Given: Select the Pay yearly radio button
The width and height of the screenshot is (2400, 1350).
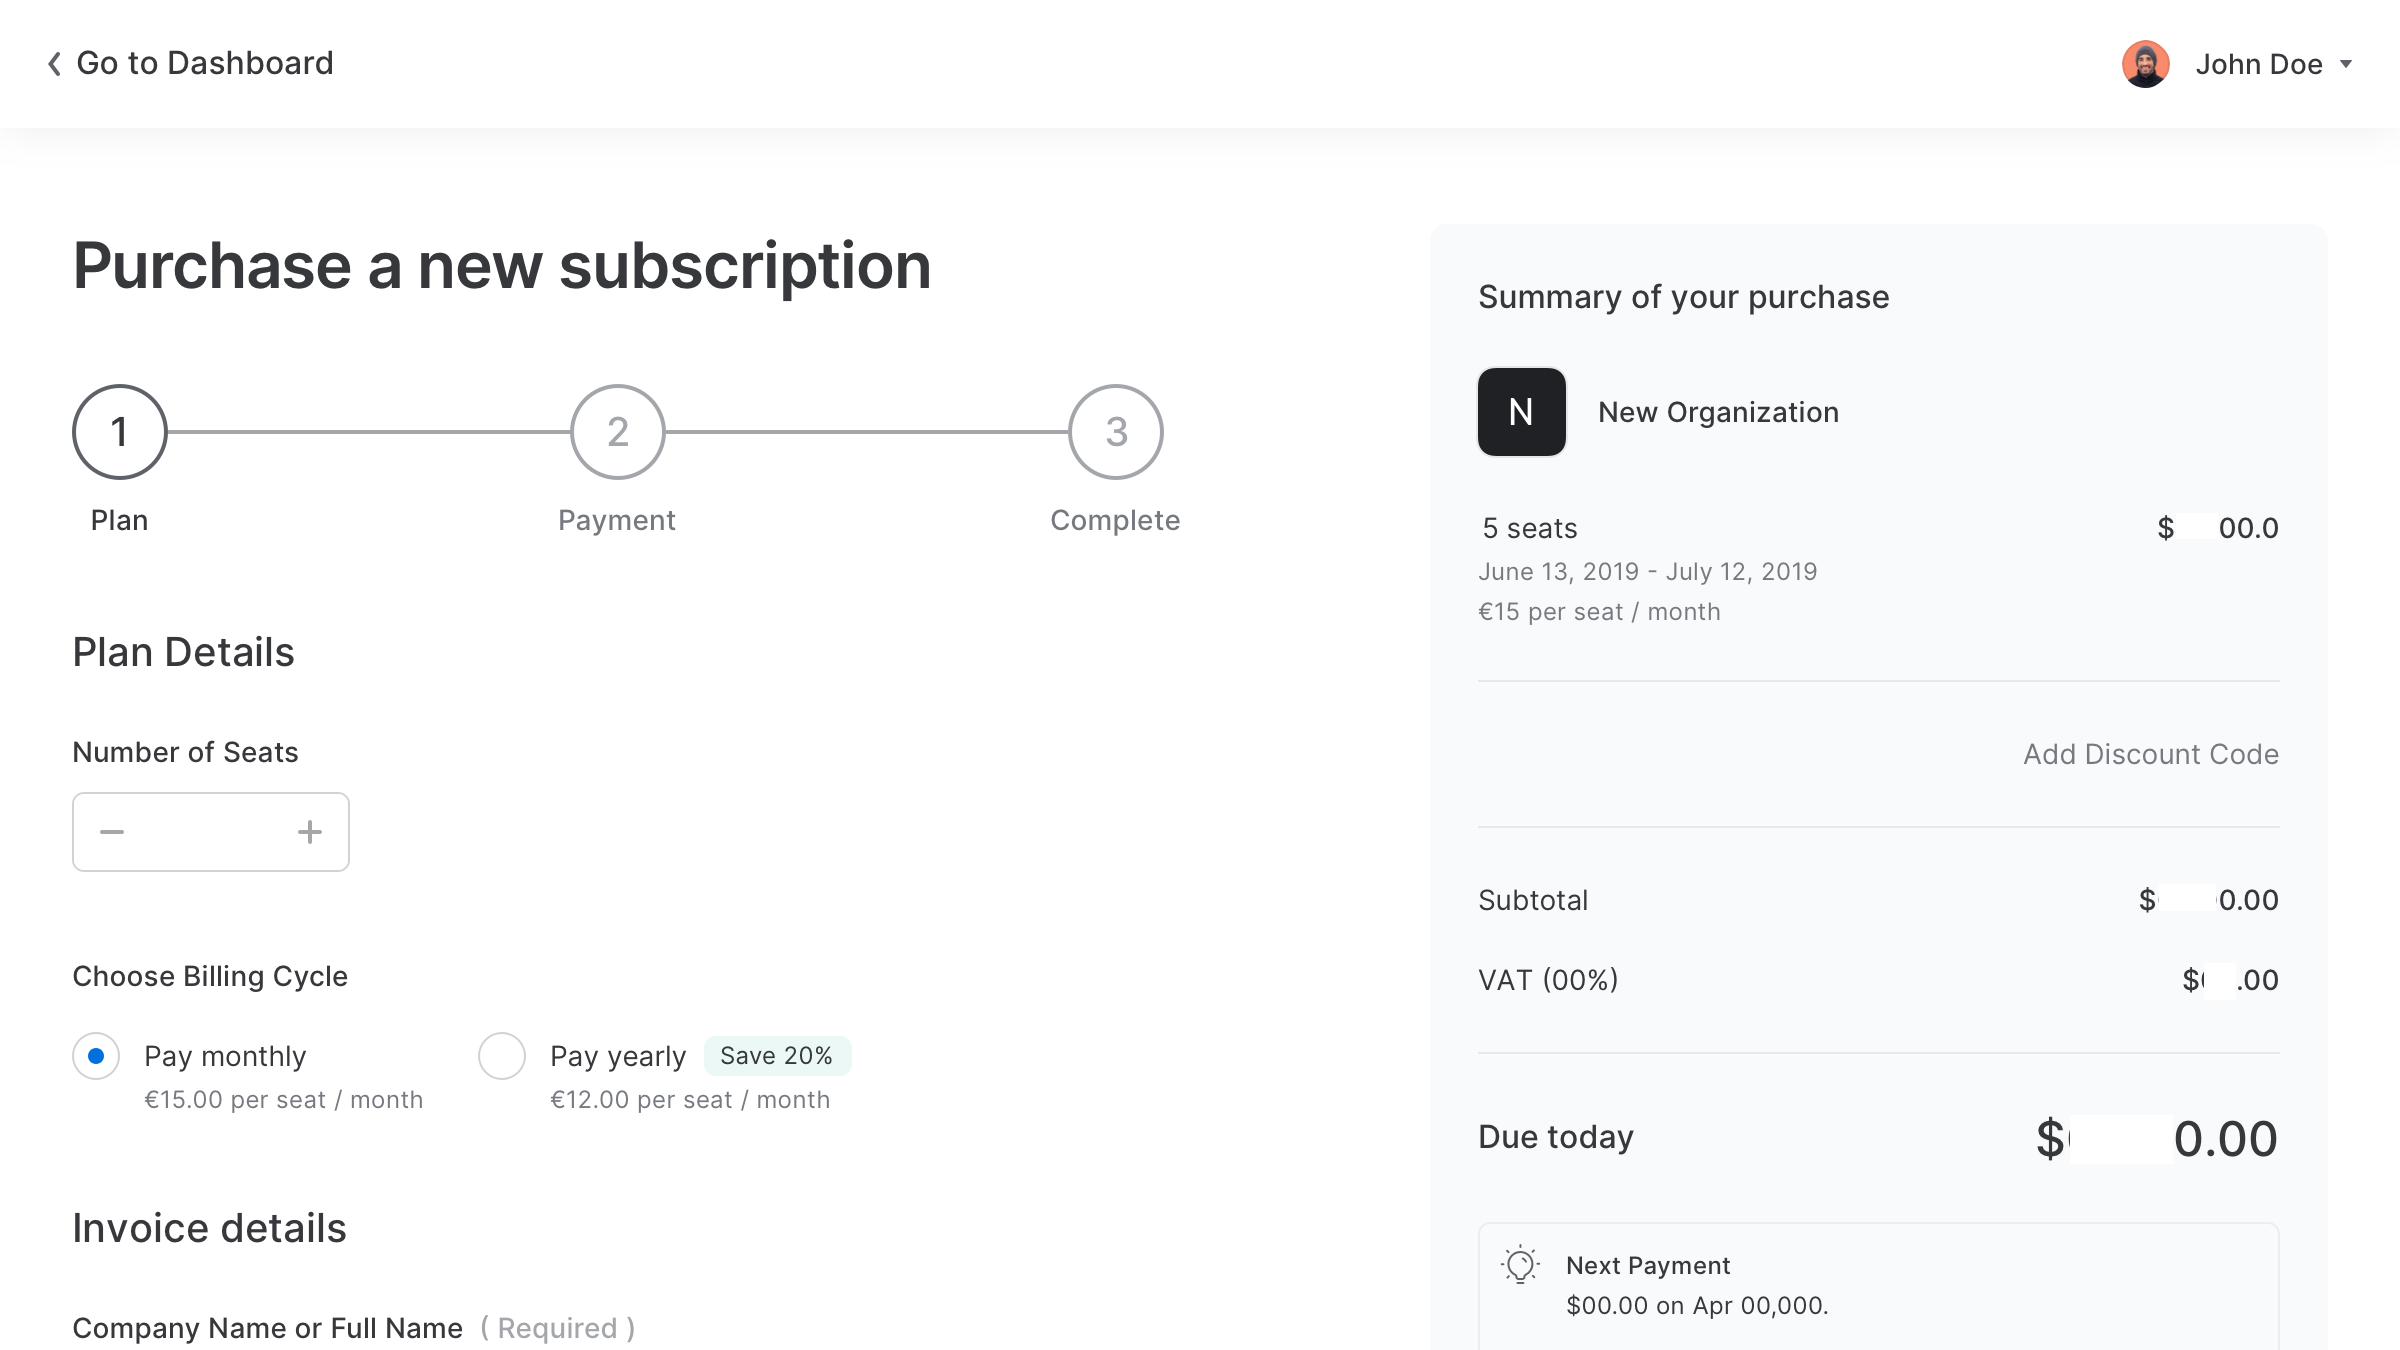Looking at the screenshot, I should (x=502, y=1056).
